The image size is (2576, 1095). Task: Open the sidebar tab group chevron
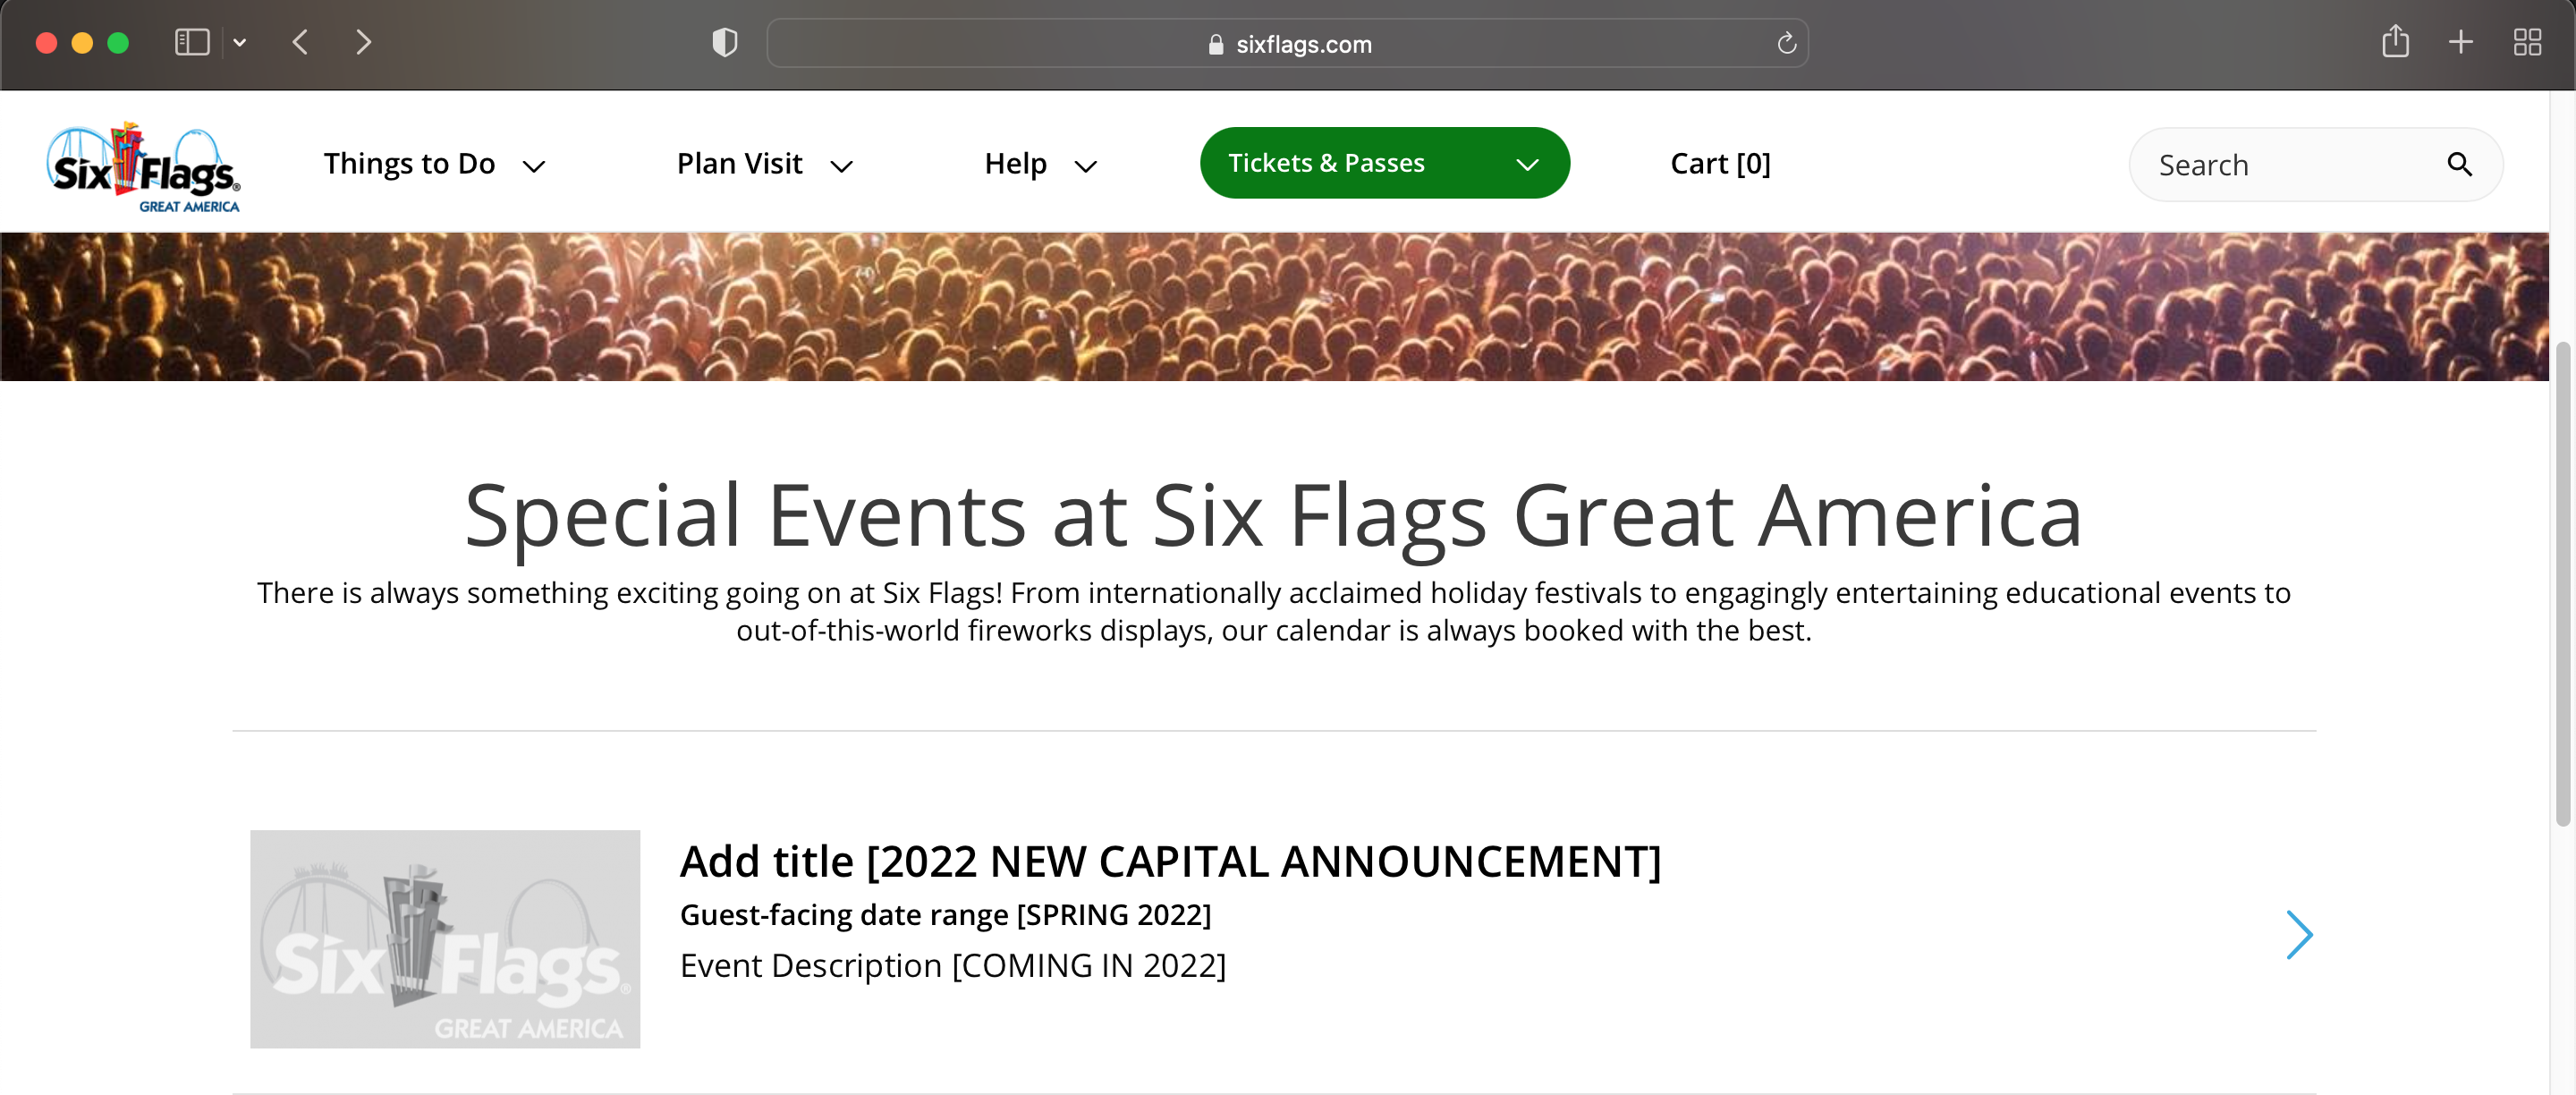click(239, 42)
